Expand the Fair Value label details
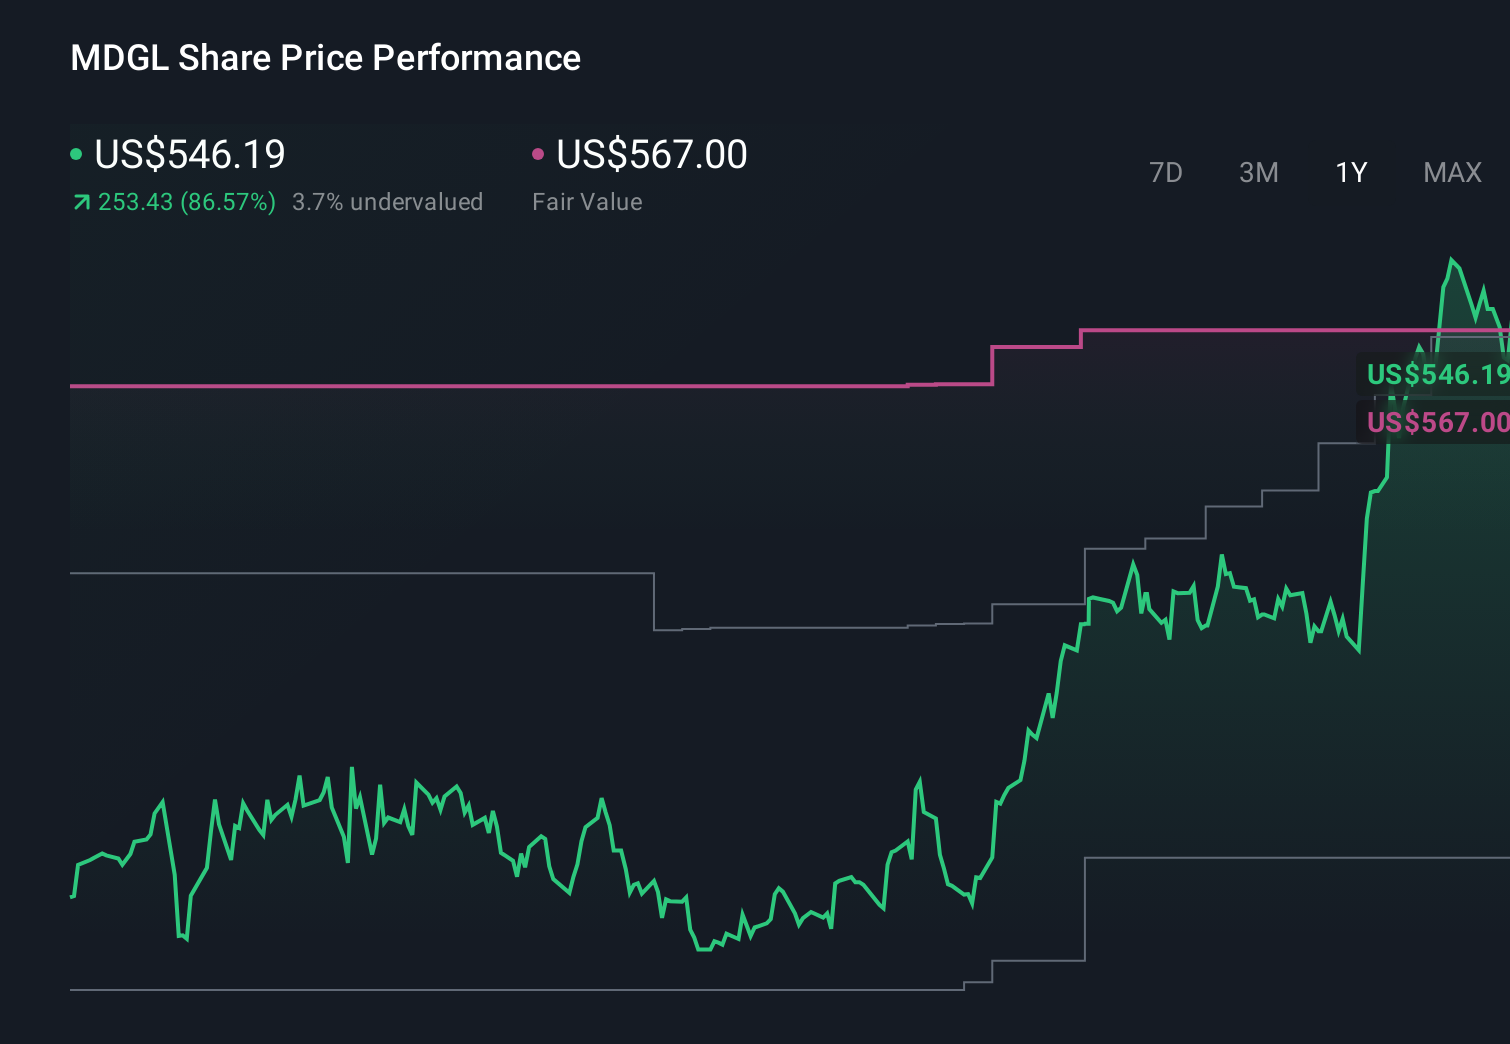 [x=588, y=201]
